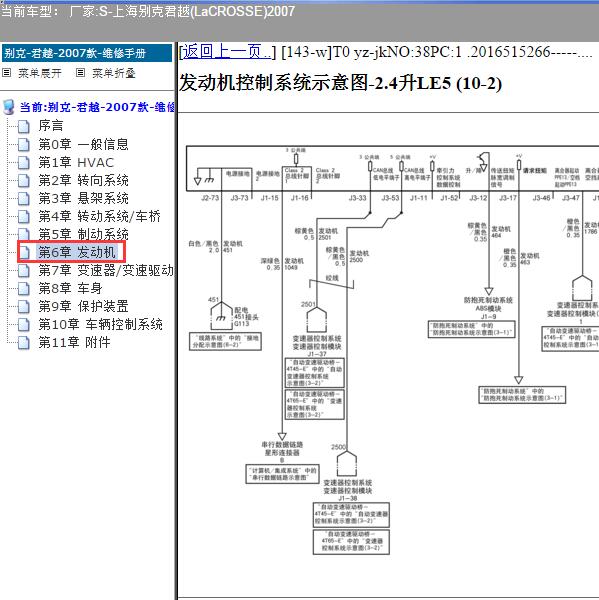Viewport: 599px width, 600px height.
Task: Click the page icon beside 第9章
Action: click(24, 307)
